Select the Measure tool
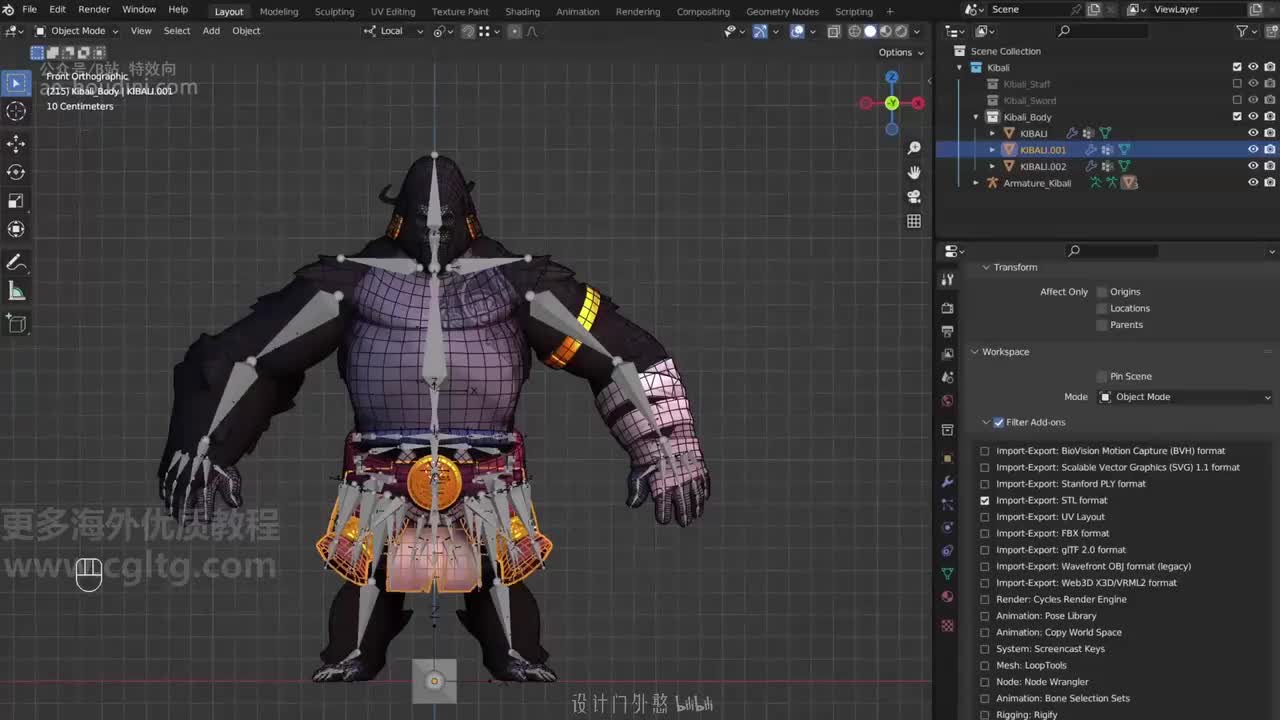This screenshot has width=1280, height=720. [16, 291]
